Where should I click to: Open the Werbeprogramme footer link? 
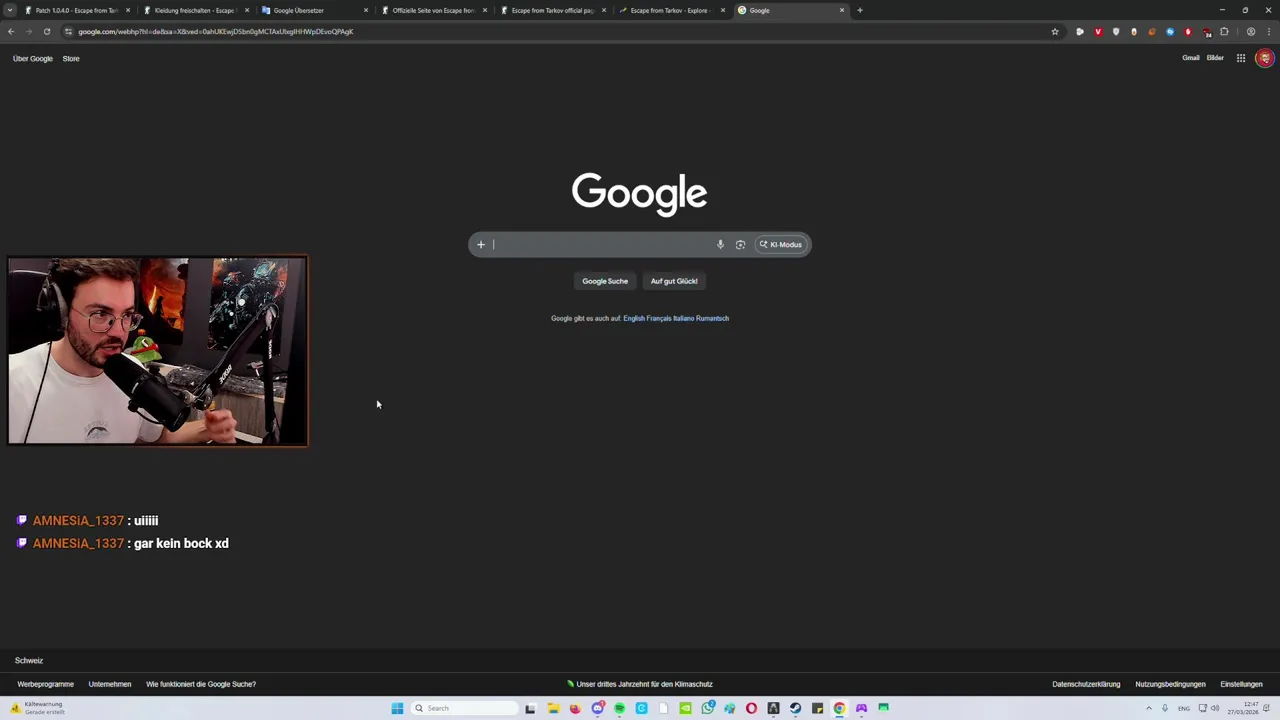[45, 684]
